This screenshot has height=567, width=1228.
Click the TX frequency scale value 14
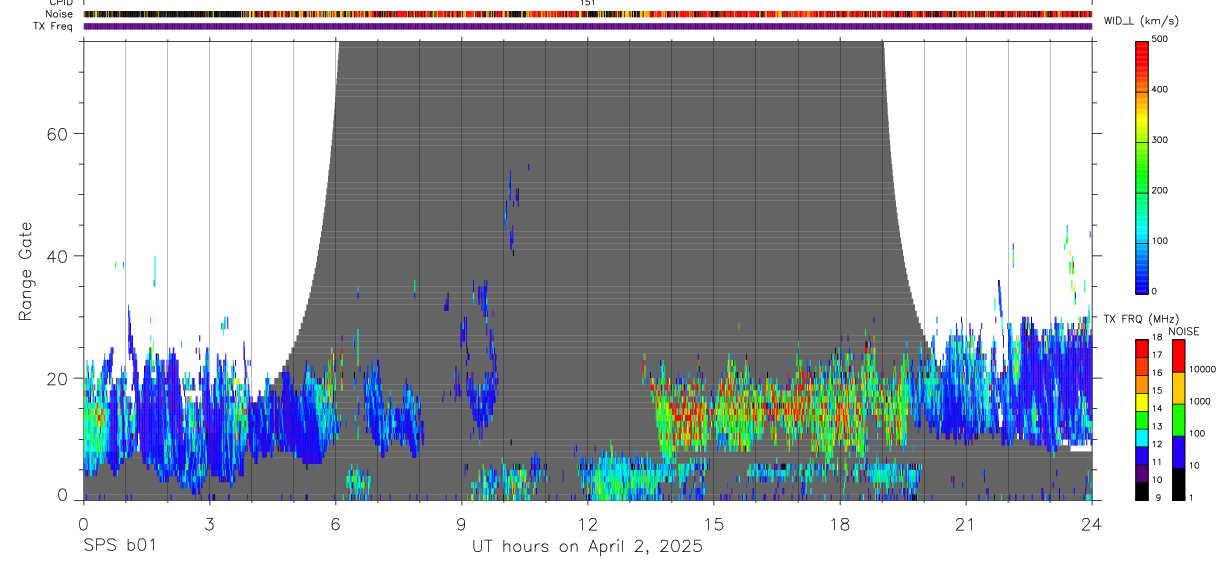(1158, 409)
